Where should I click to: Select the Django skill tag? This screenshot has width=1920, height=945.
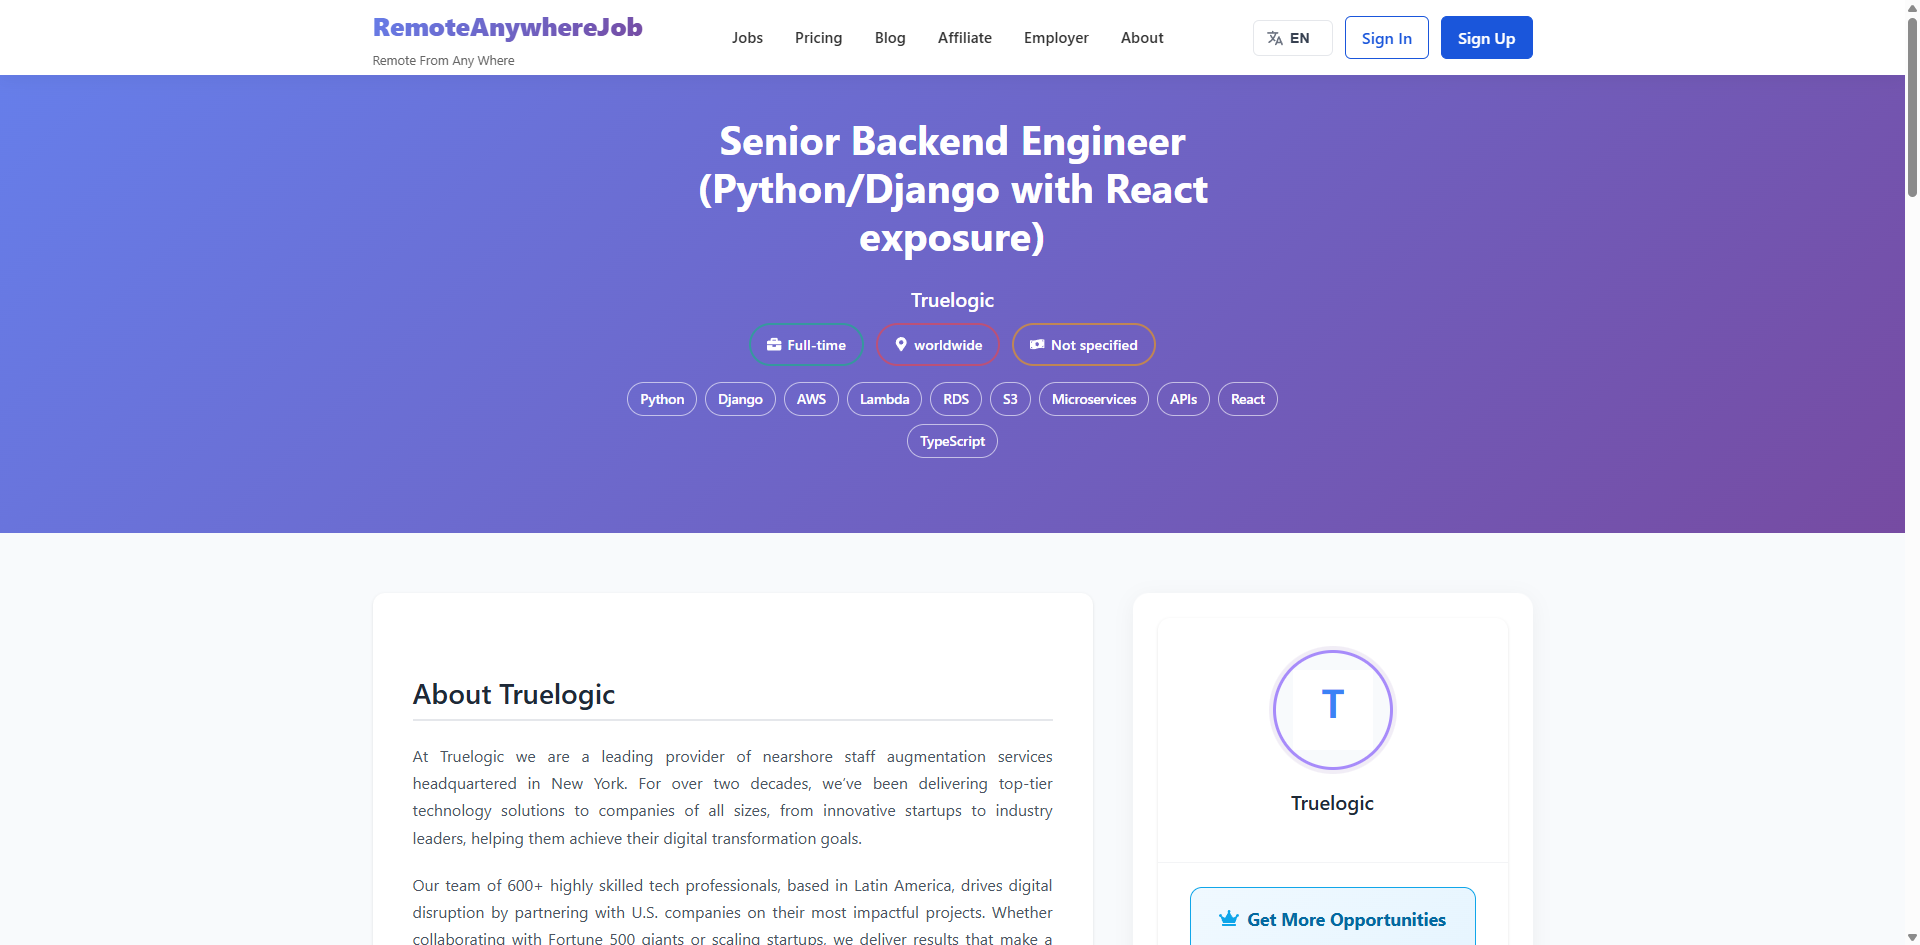(x=740, y=399)
